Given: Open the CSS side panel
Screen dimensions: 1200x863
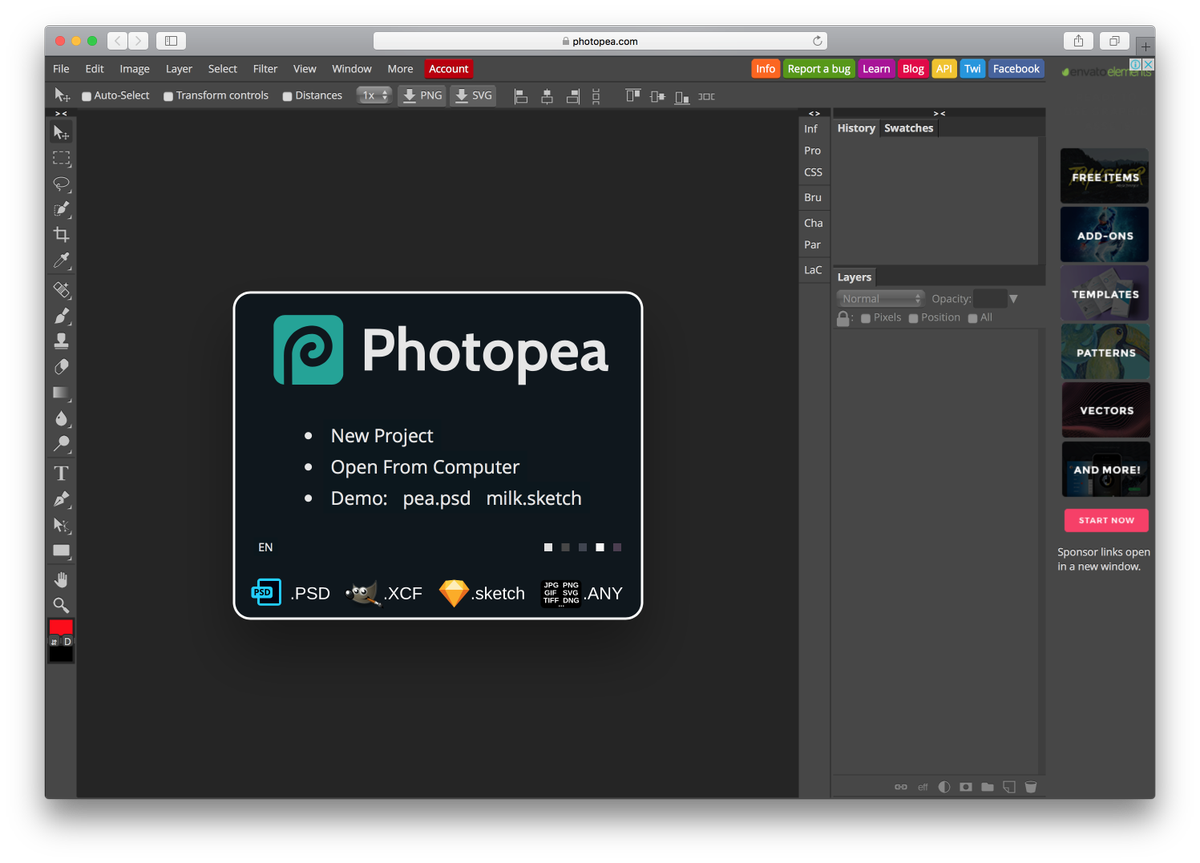Looking at the screenshot, I should click(x=813, y=172).
